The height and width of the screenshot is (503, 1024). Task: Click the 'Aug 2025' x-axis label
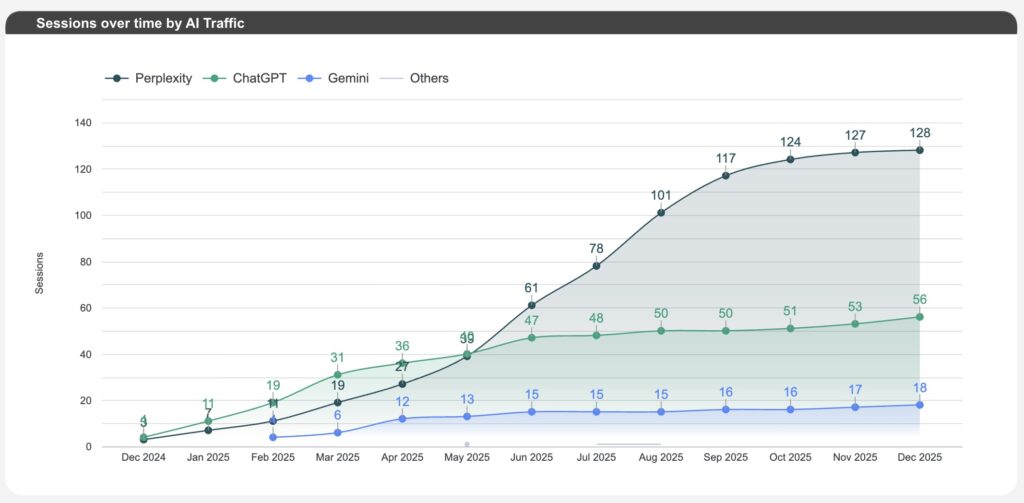(x=661, y=457)
